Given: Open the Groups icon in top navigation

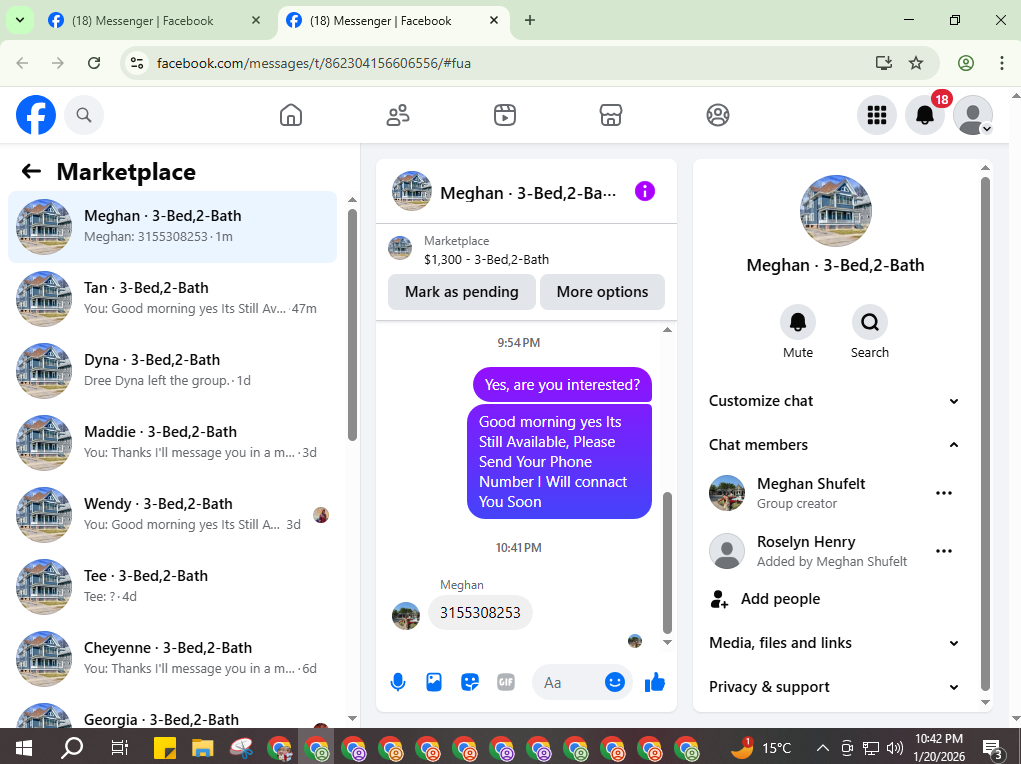Looking at the screenshot, I should pos(718,115).
